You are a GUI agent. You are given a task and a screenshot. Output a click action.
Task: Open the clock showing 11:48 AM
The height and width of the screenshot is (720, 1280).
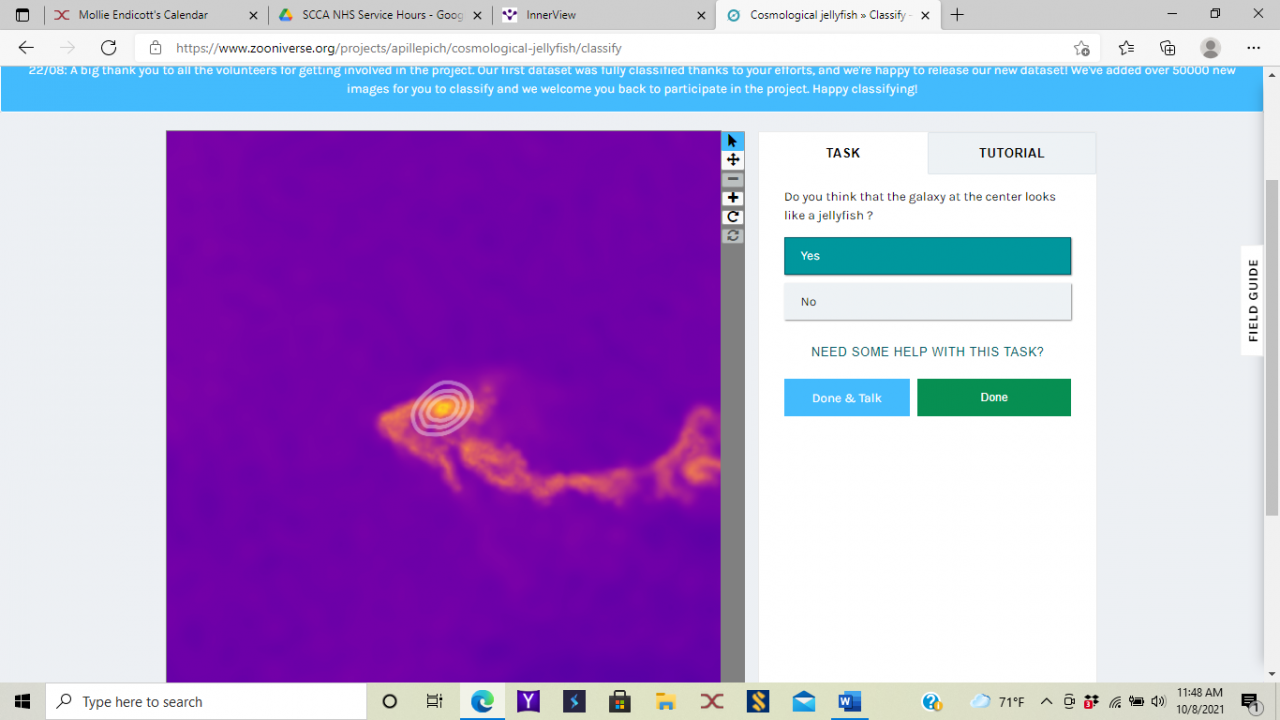[1200, 701]
